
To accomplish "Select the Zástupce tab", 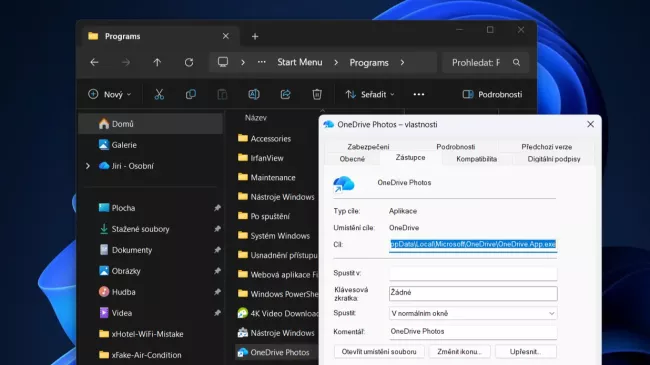I will (x=410, y=158).
